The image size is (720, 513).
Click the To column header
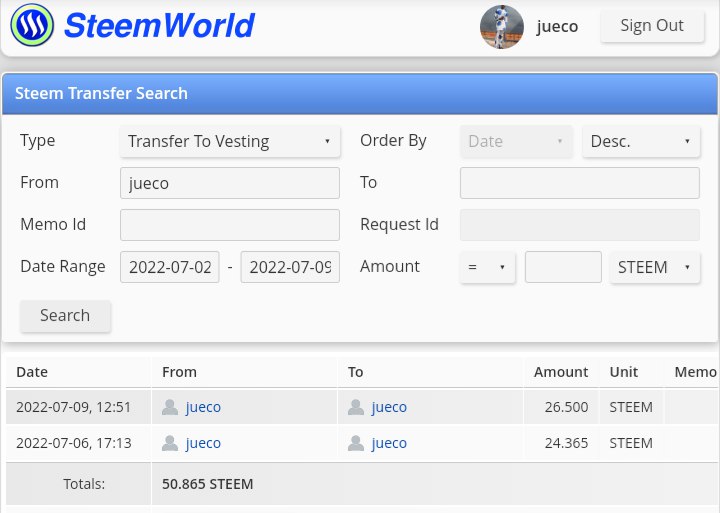click(355, 372)
